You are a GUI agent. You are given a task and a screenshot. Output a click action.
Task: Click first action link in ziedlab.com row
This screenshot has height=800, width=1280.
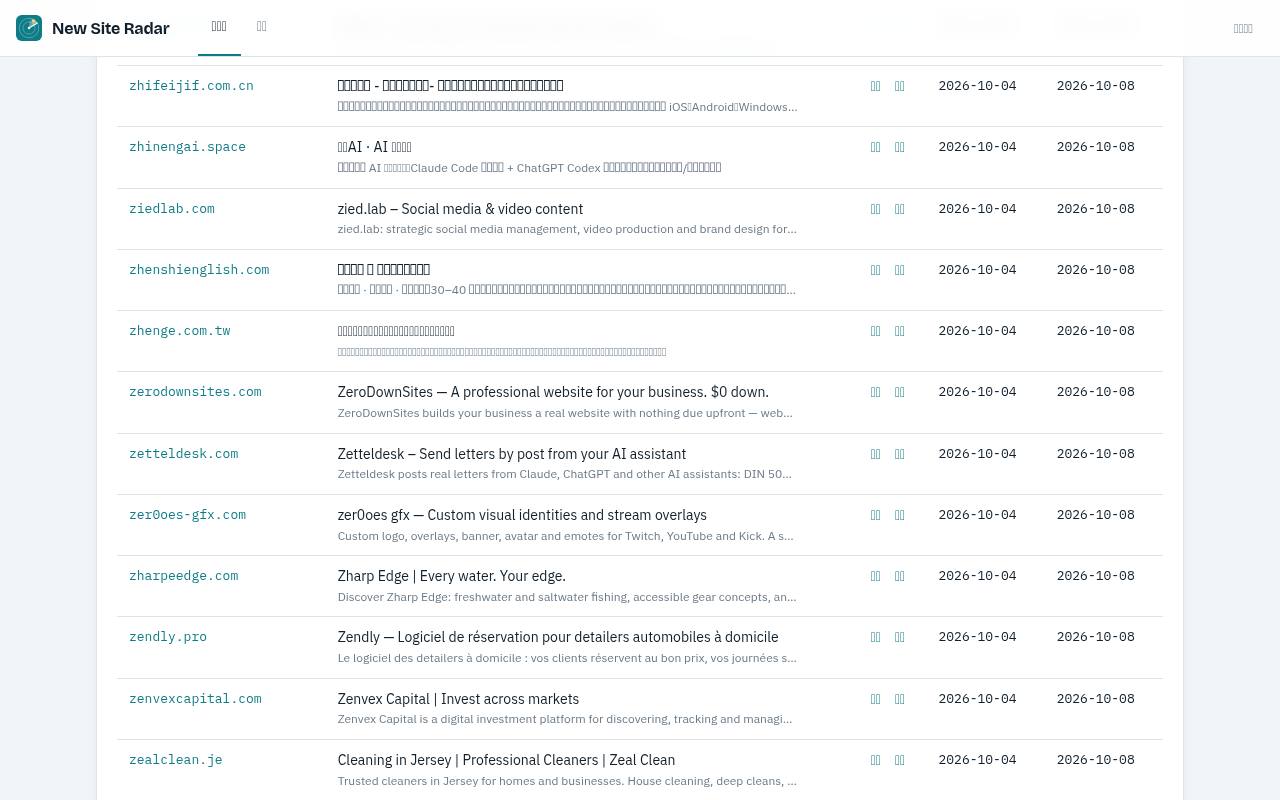point(876,209)
